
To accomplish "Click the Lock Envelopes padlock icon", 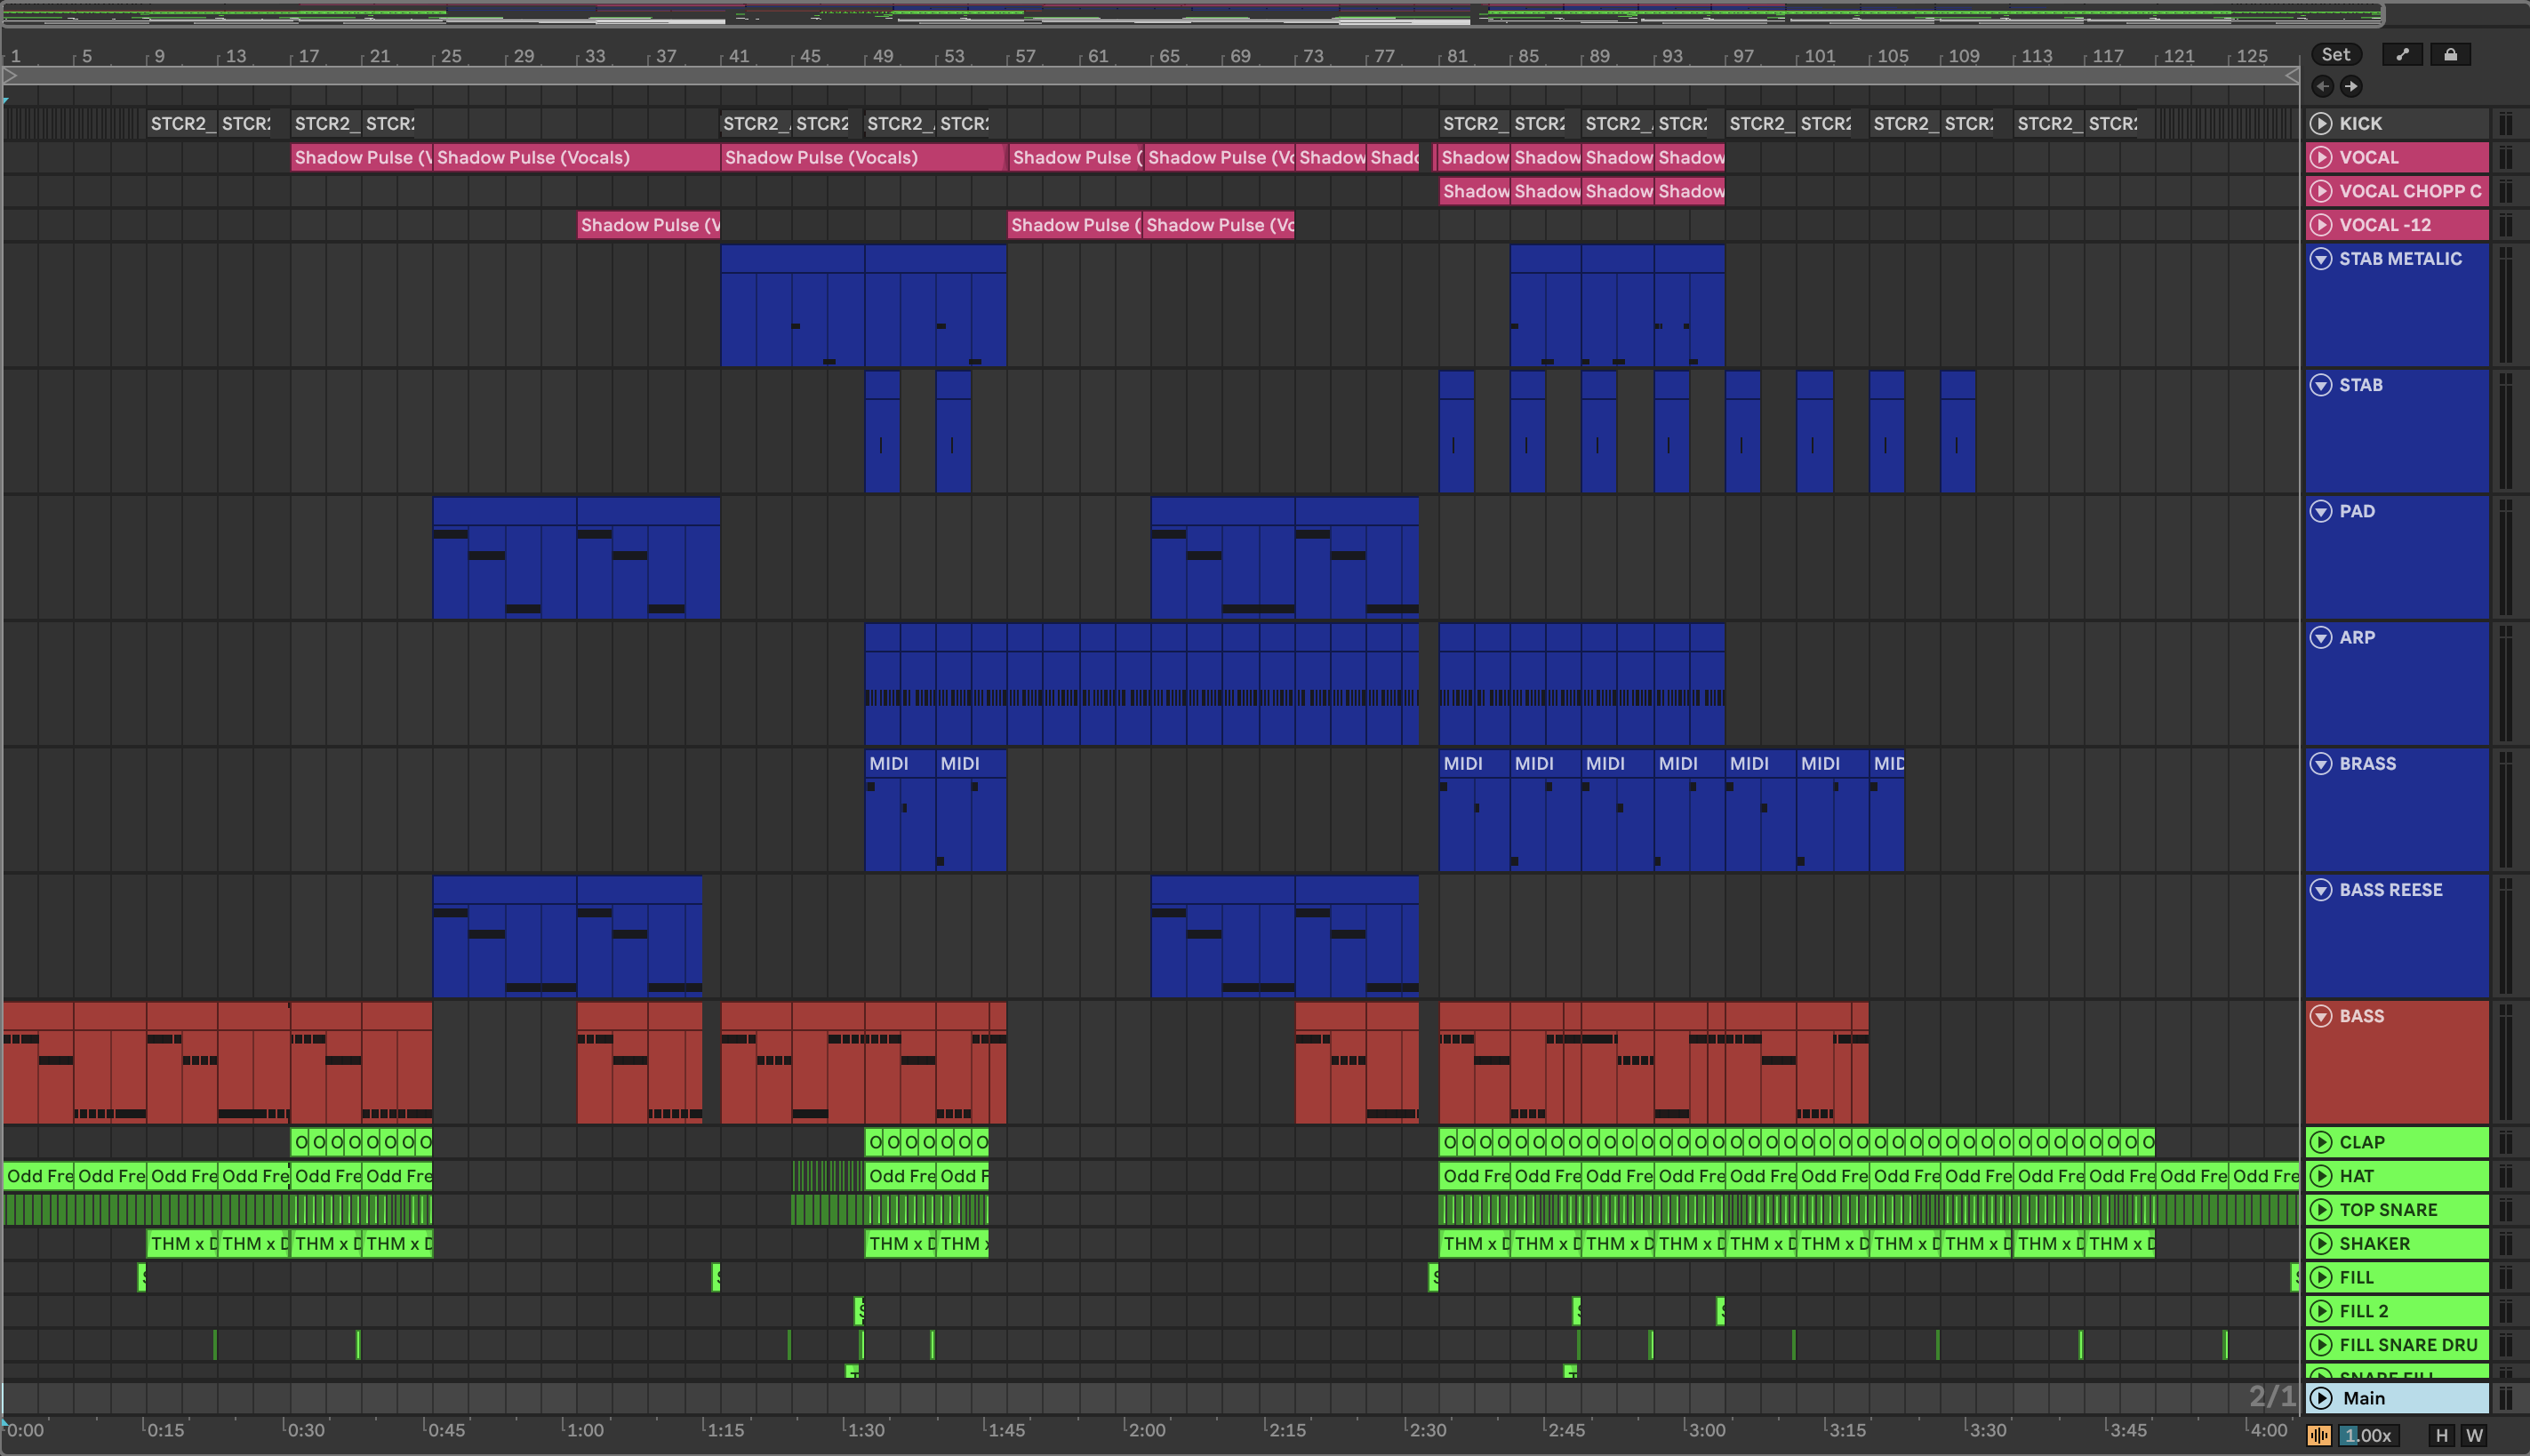I will (2450, 55).
